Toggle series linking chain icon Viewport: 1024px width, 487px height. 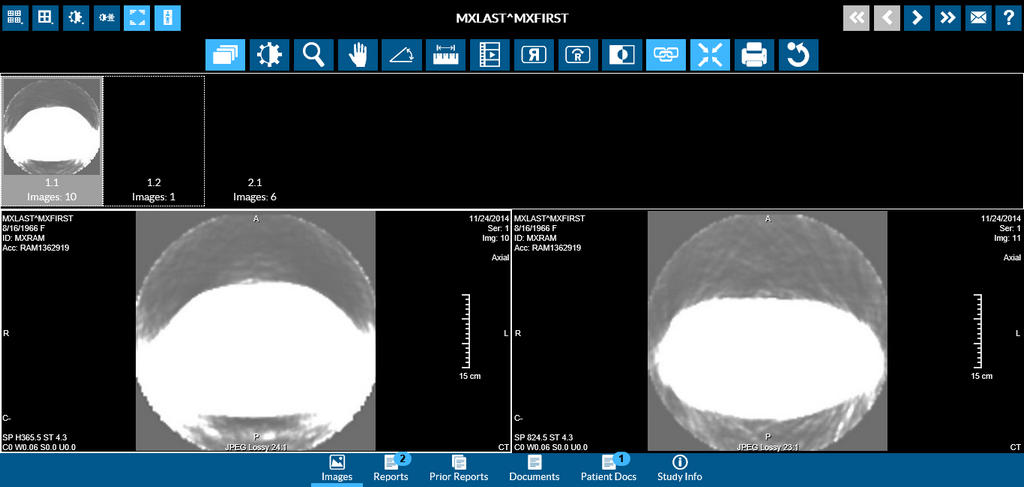tap(666, 55)
